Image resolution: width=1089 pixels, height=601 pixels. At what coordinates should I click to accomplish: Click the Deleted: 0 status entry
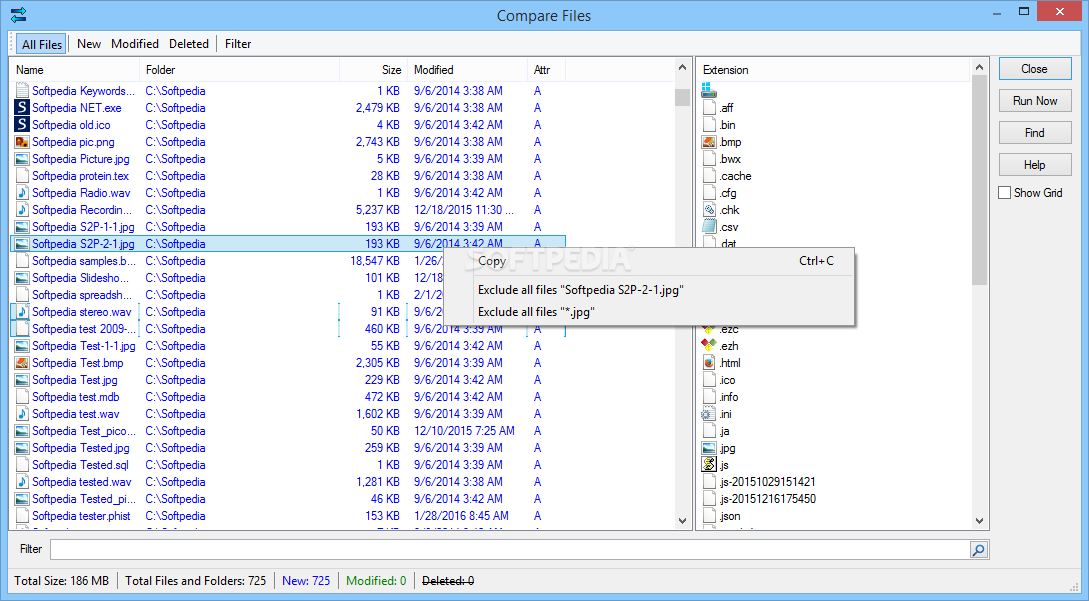[x=448, y=581]
